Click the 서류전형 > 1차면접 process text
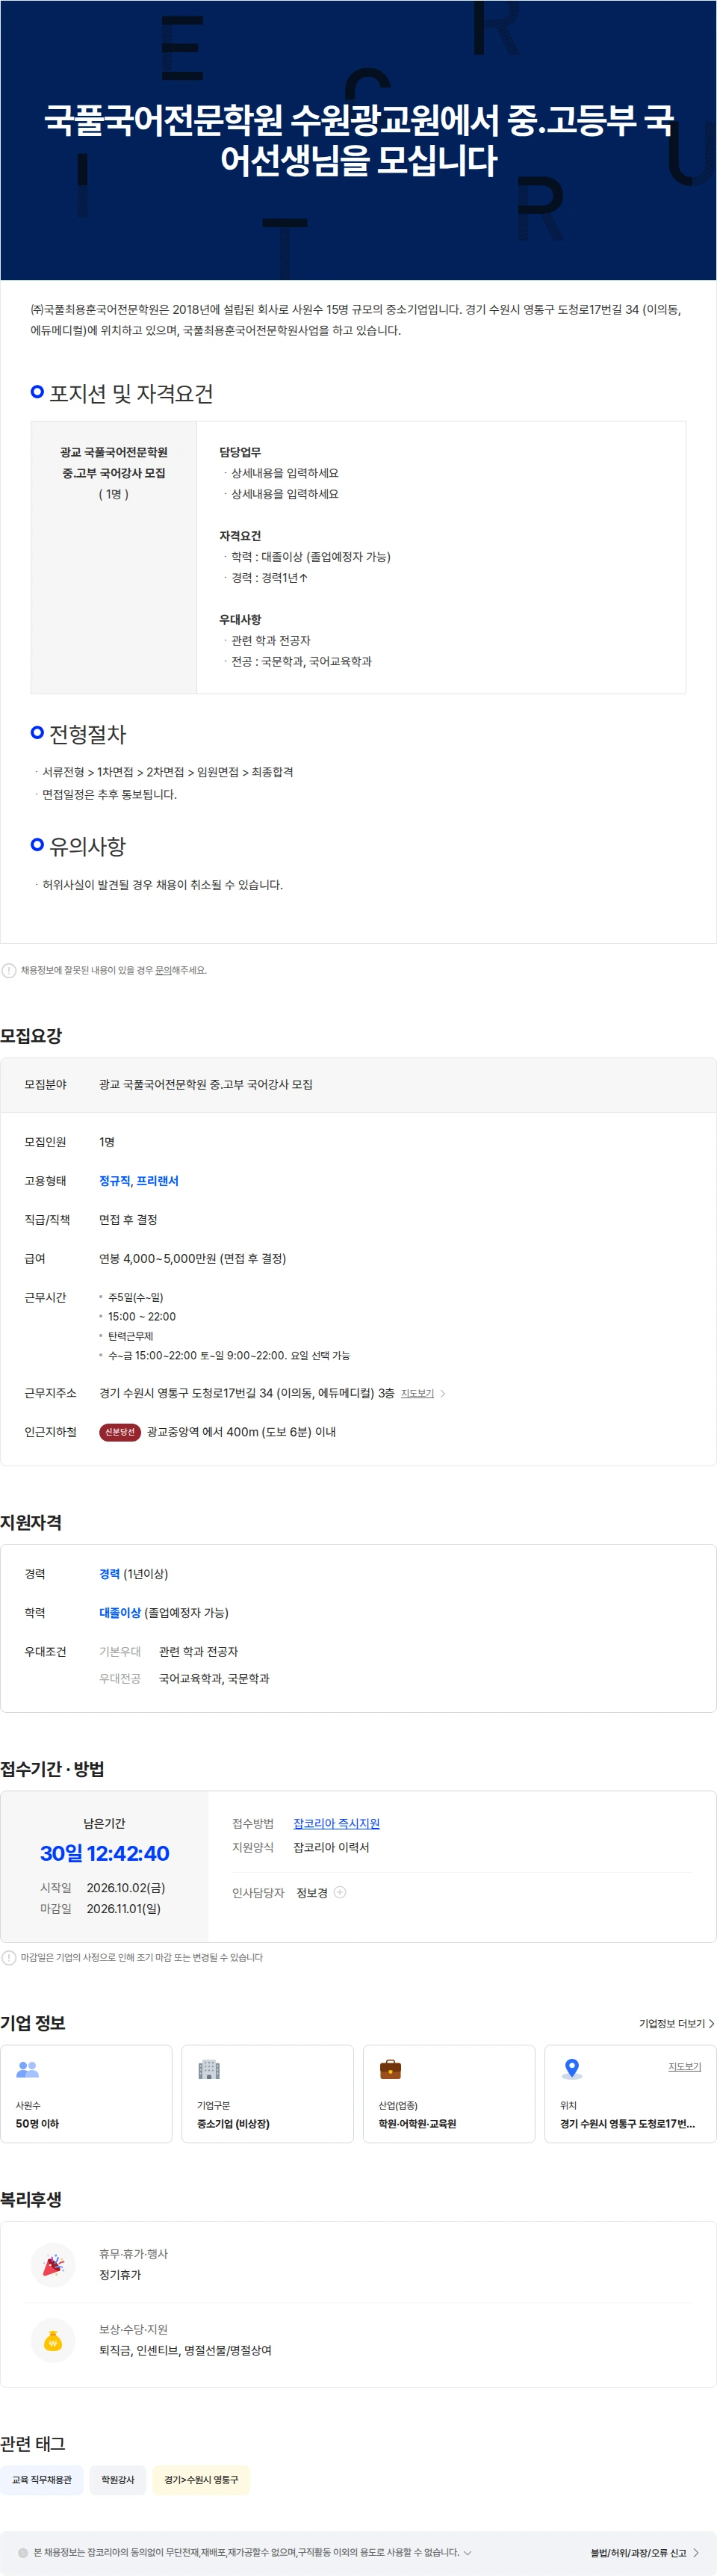Image resolution: width=717 pixels, height=2576 pixels. click(x=168, y=772)
